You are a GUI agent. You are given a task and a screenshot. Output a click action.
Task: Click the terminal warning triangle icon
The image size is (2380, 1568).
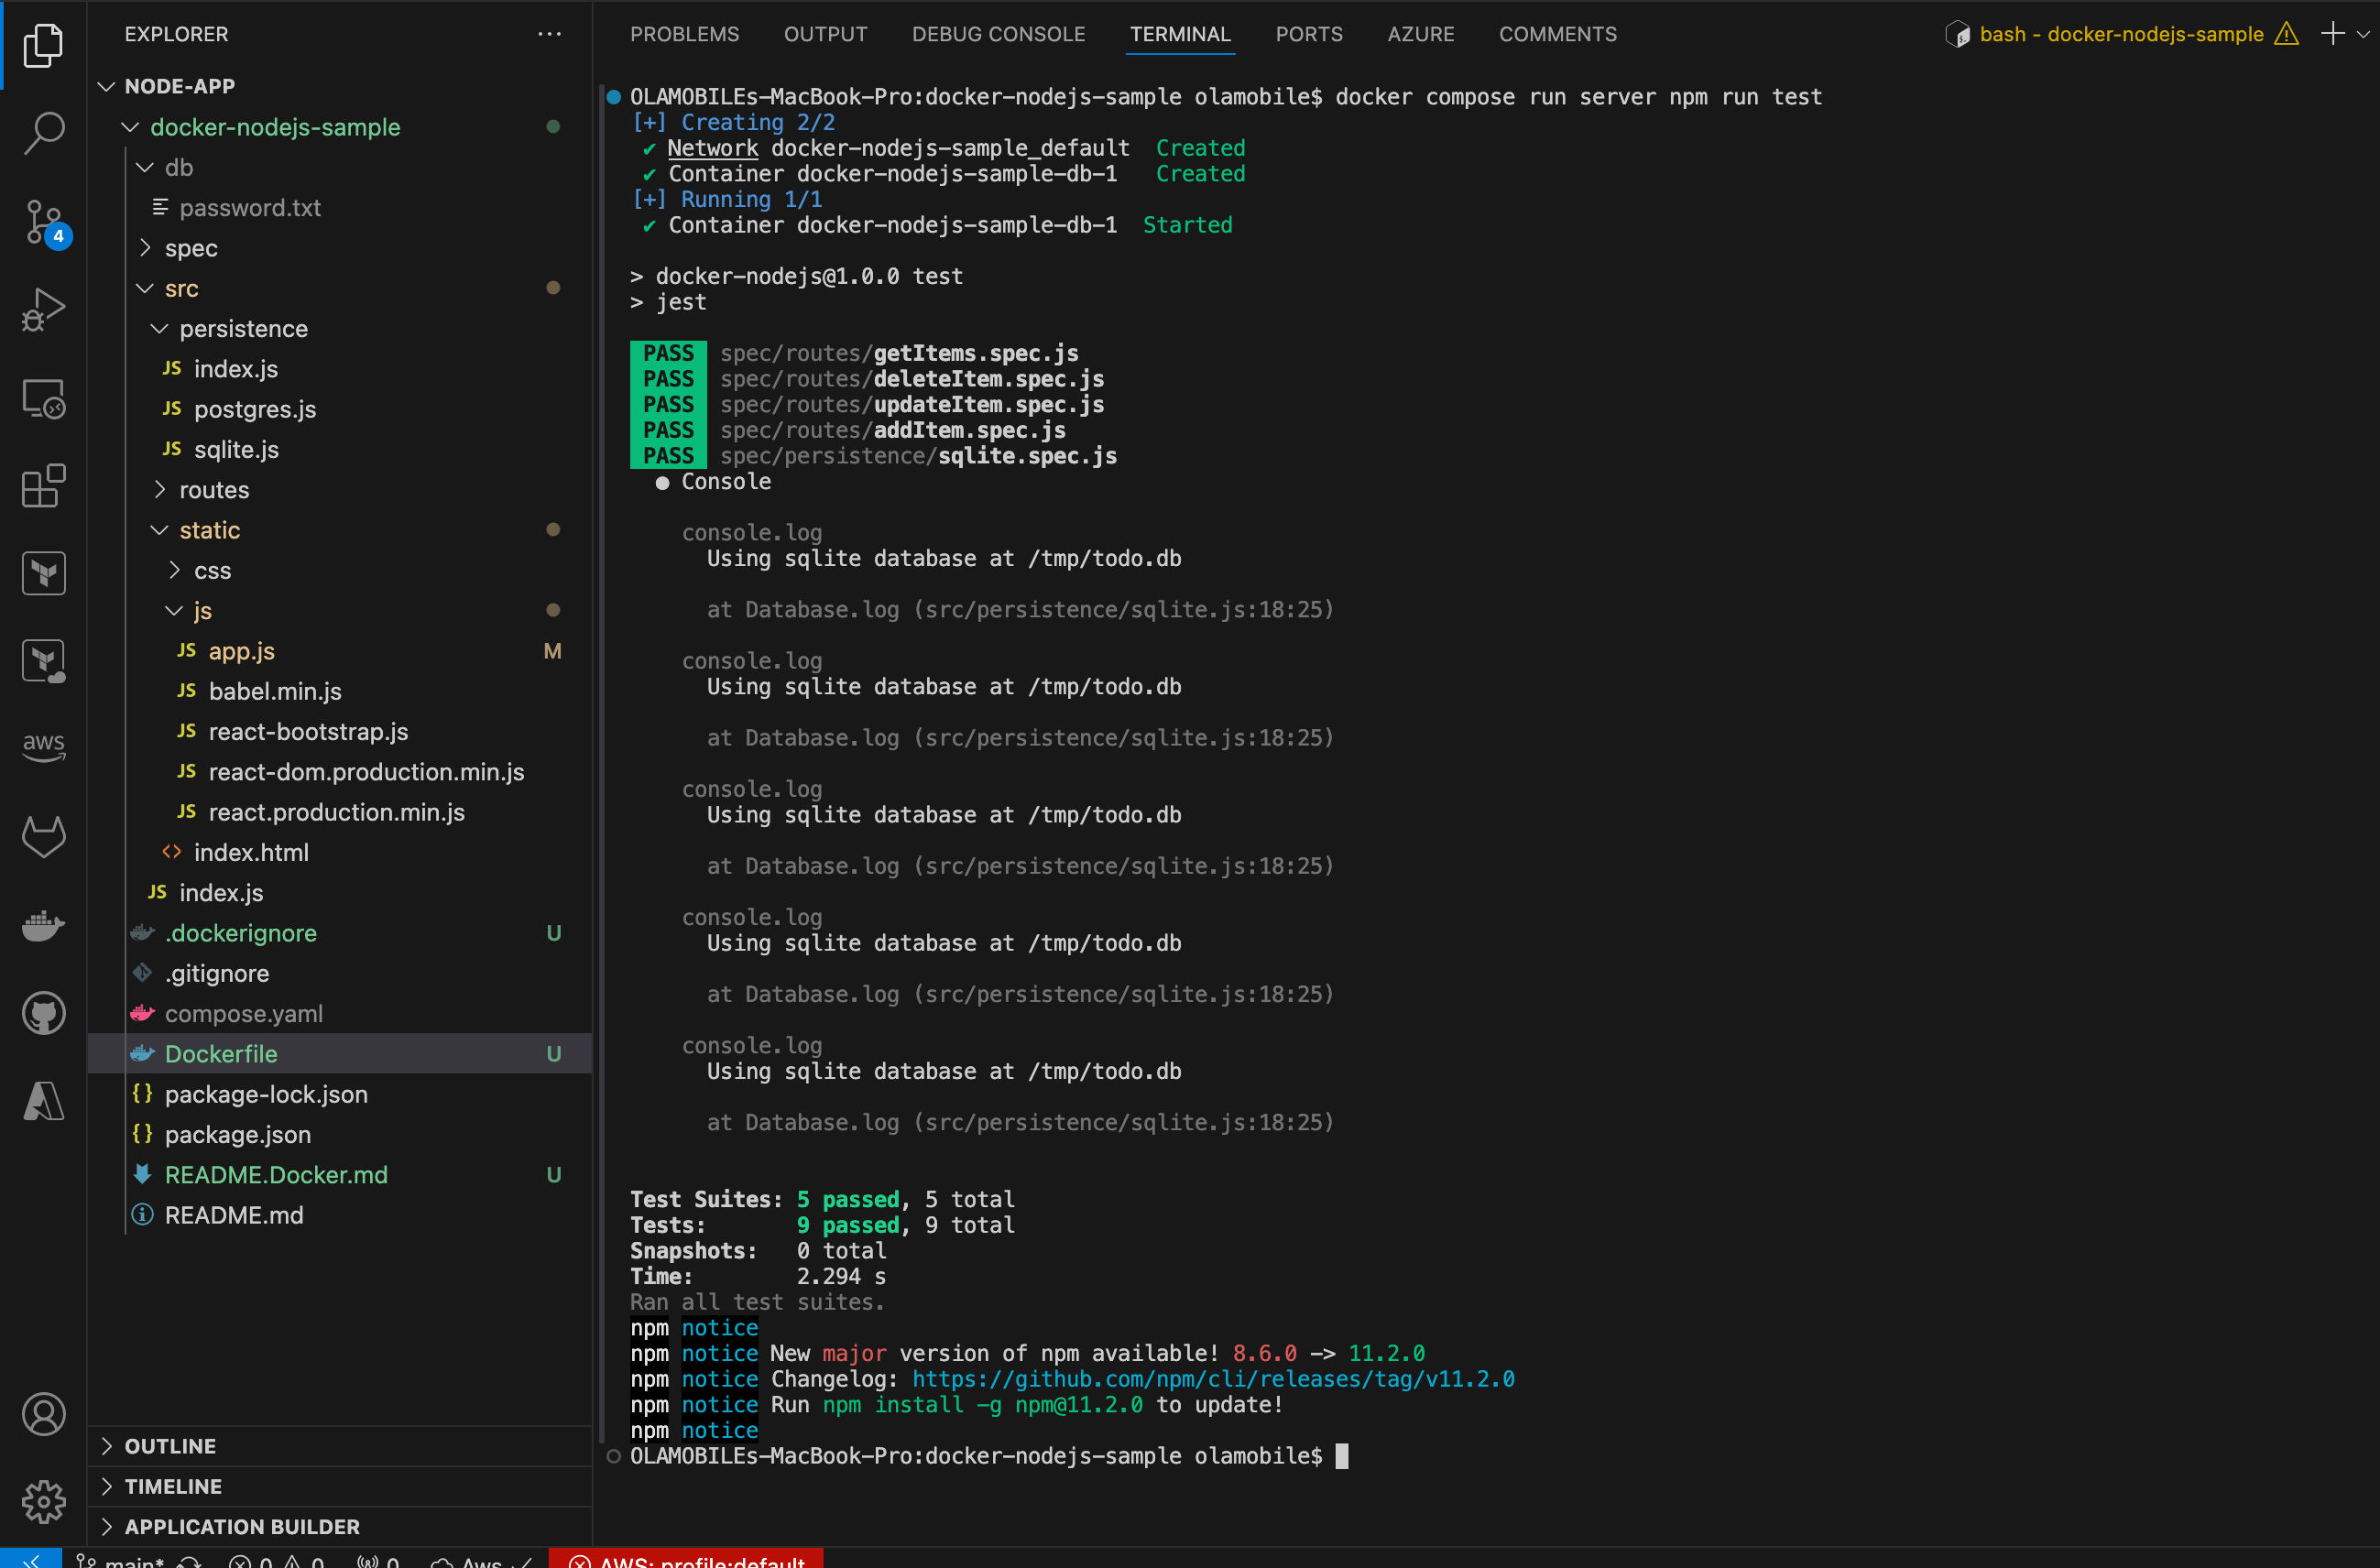tap(2286, 34)
